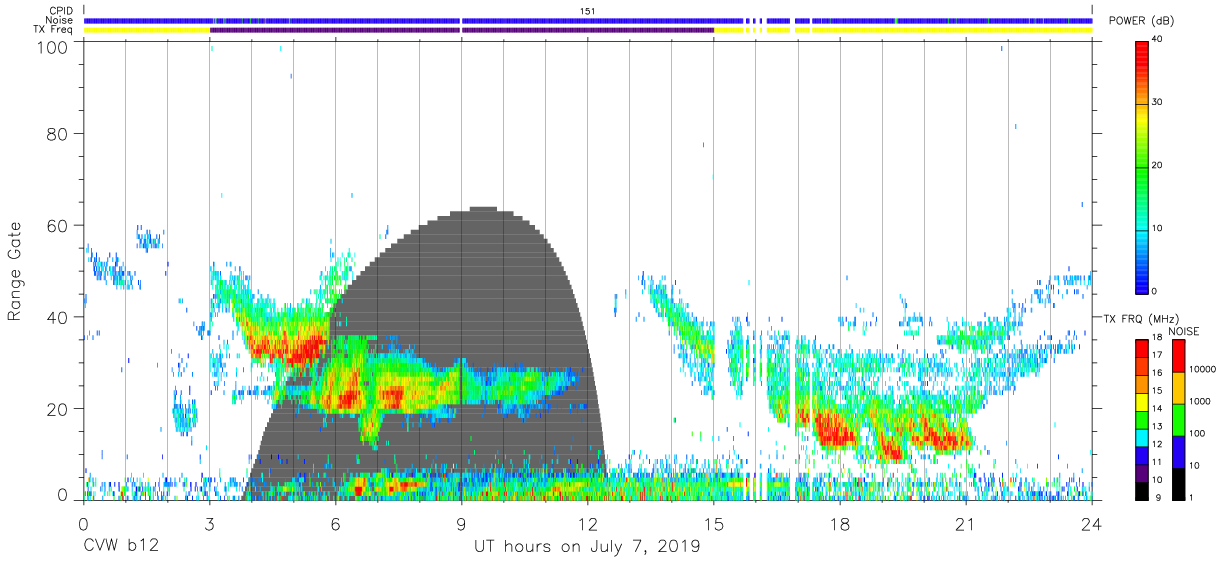Click the x-axis tick label '3'
This screenshot has height=567, width=1228.
point(209,522)
